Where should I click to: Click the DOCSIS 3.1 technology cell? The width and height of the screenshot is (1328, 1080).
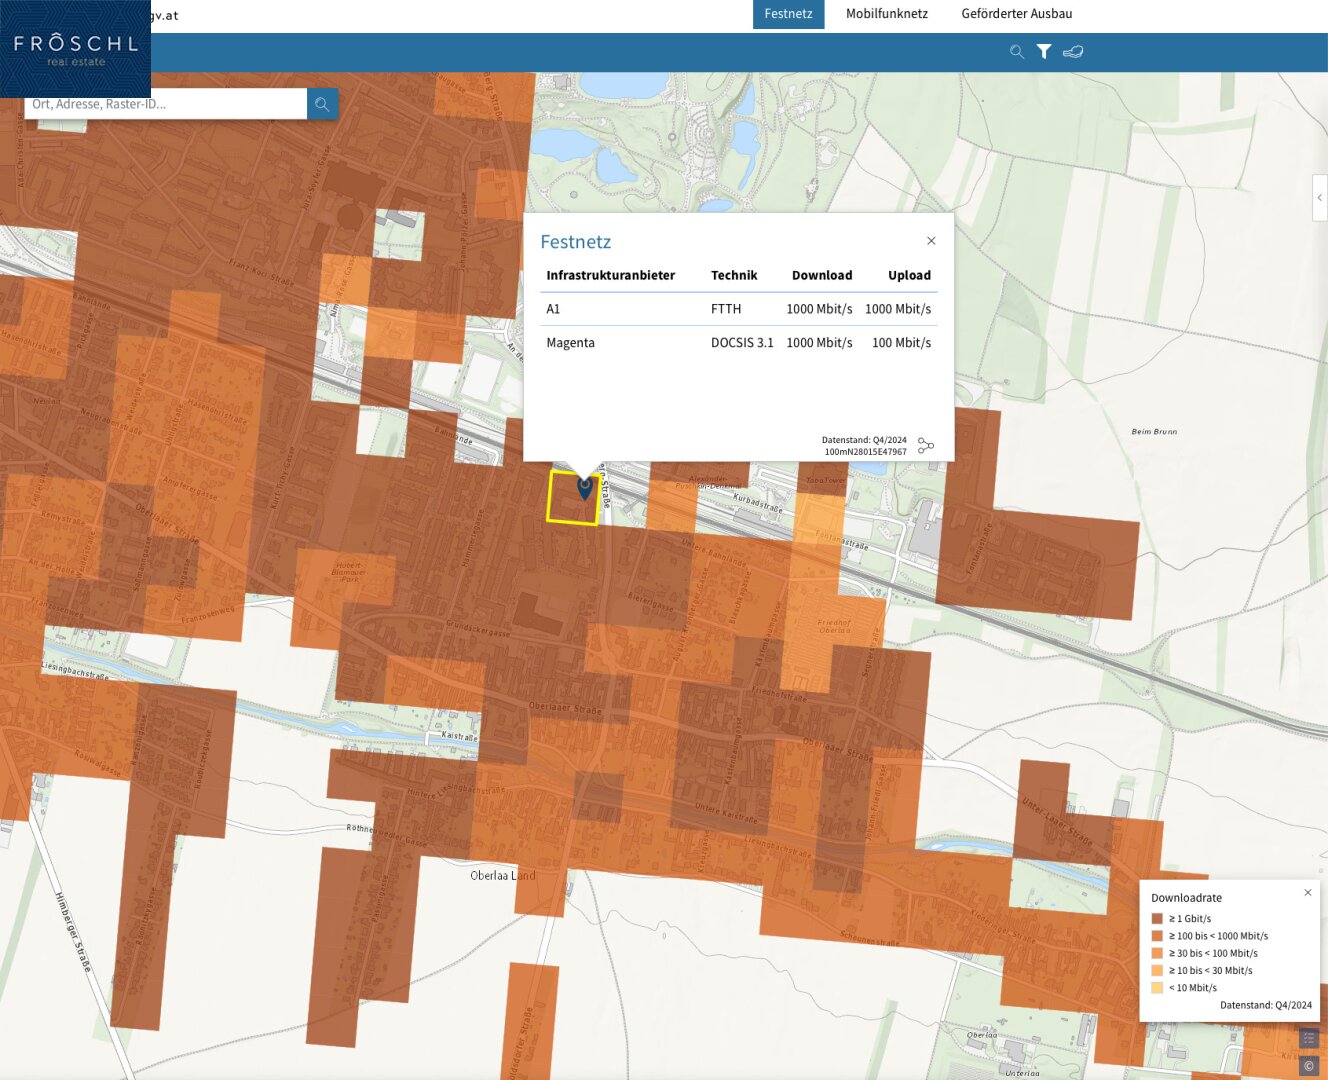coord(742,343)
